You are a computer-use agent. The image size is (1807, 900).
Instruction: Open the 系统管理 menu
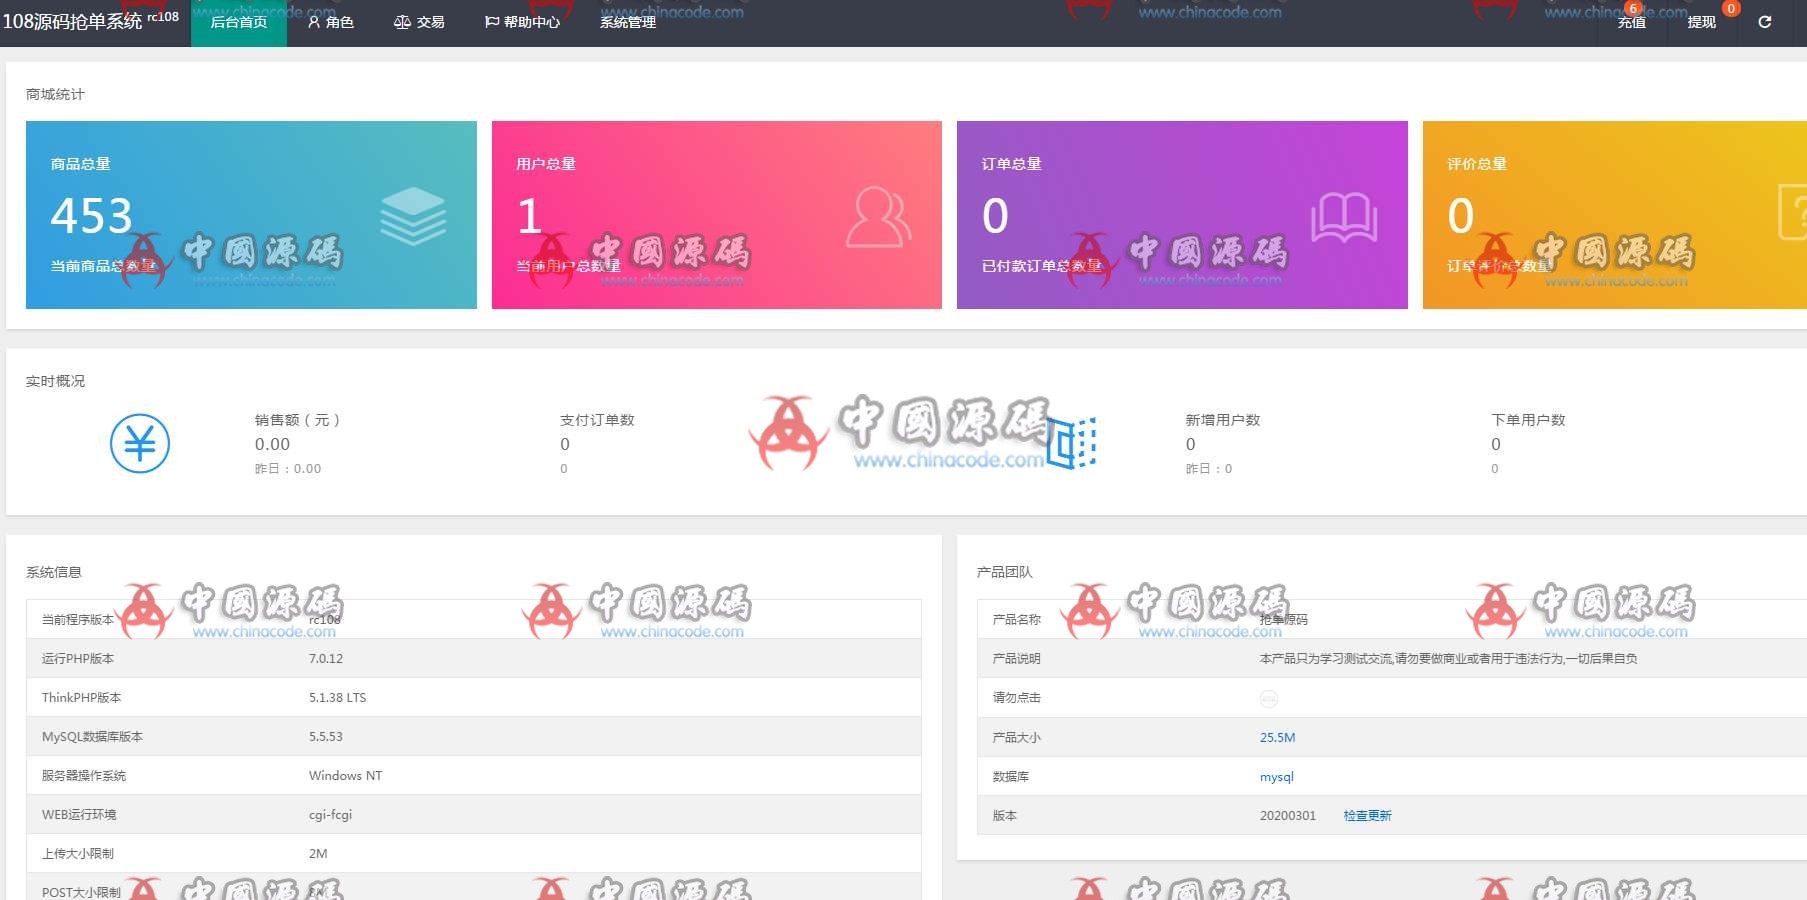[x=628, y=22]
